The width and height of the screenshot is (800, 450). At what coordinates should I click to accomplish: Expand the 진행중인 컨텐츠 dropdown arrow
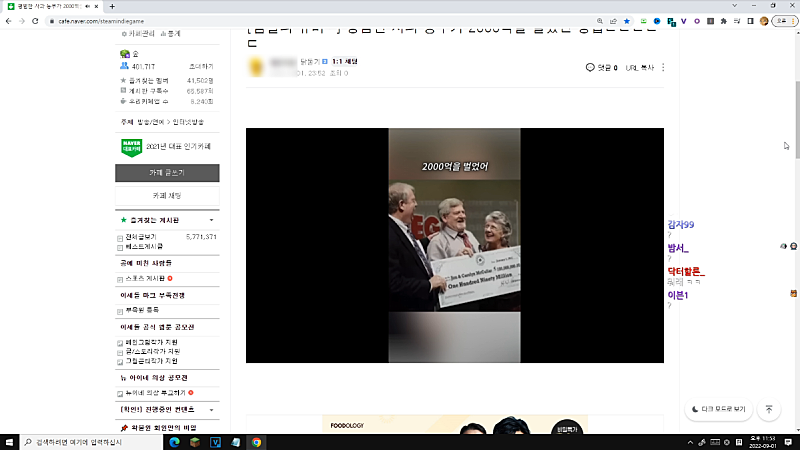(x=211, y=410)
